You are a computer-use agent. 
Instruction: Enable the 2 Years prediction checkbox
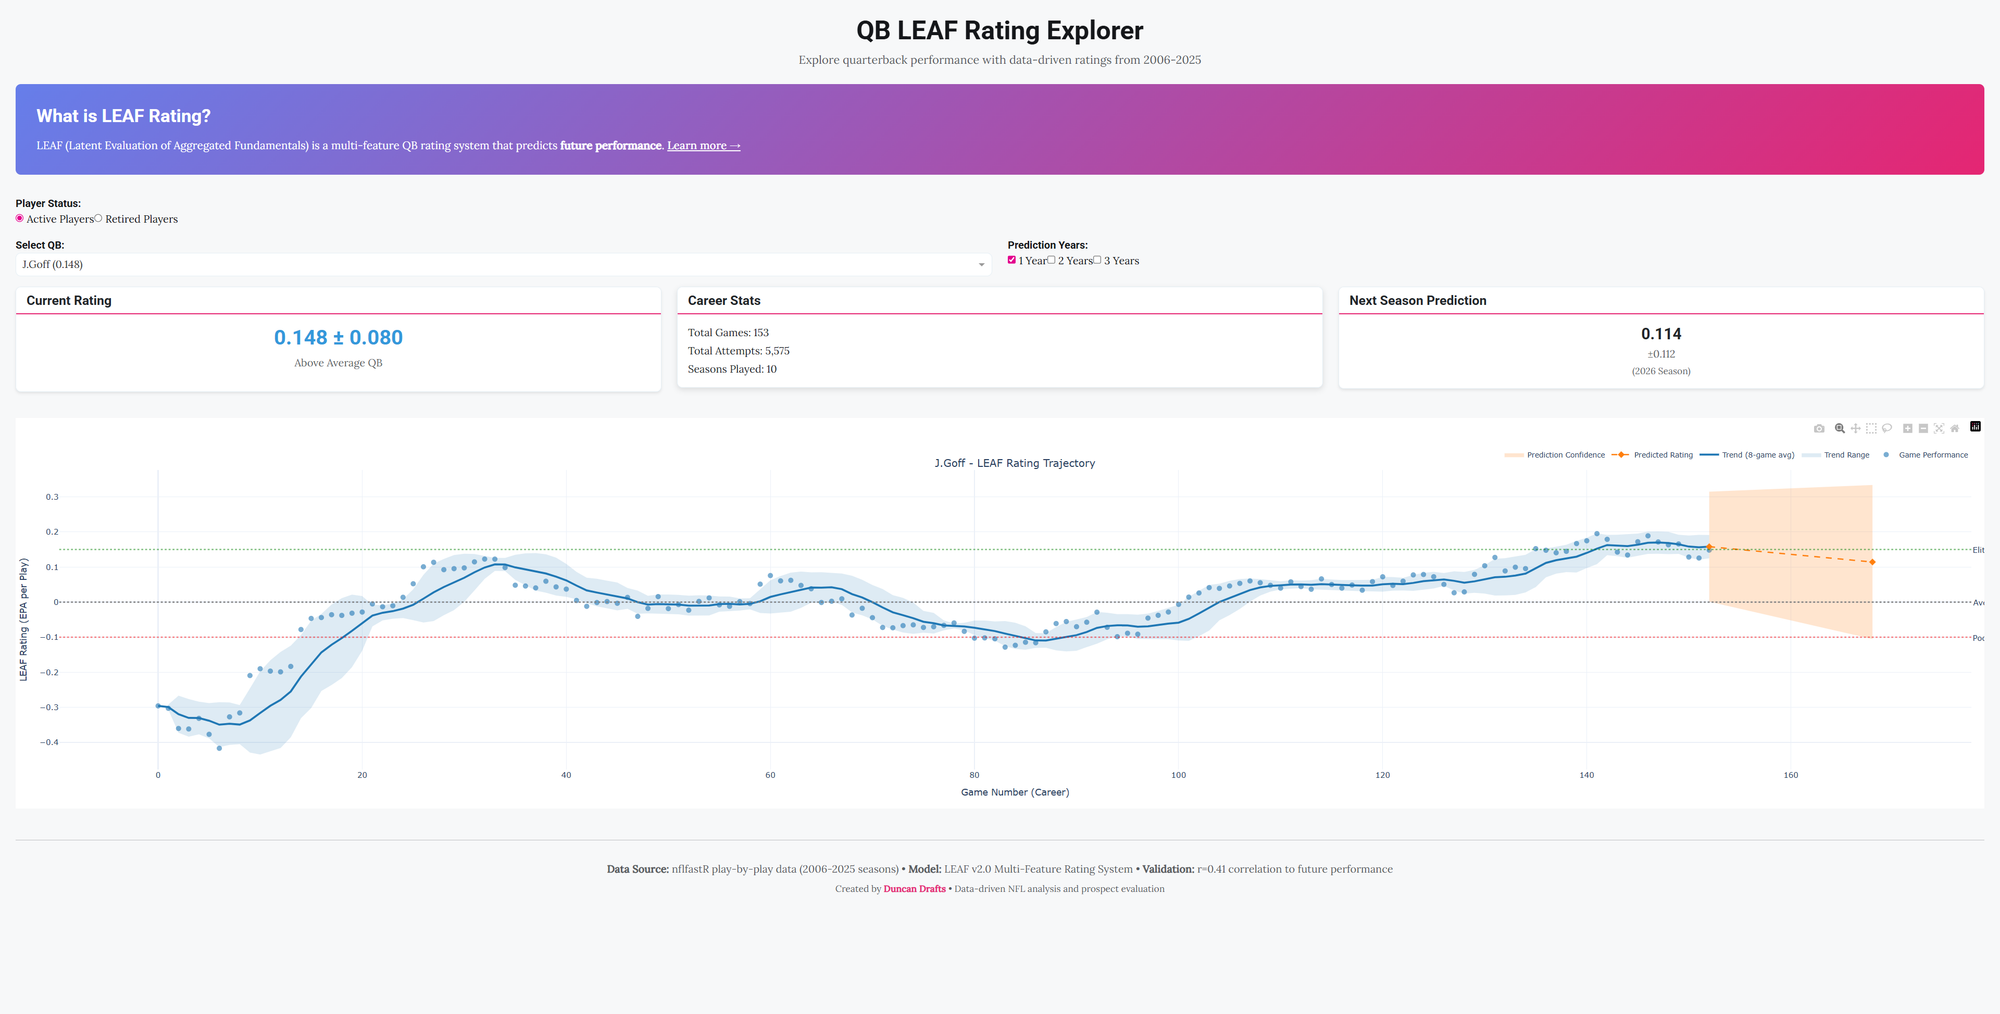point(1051,260)
